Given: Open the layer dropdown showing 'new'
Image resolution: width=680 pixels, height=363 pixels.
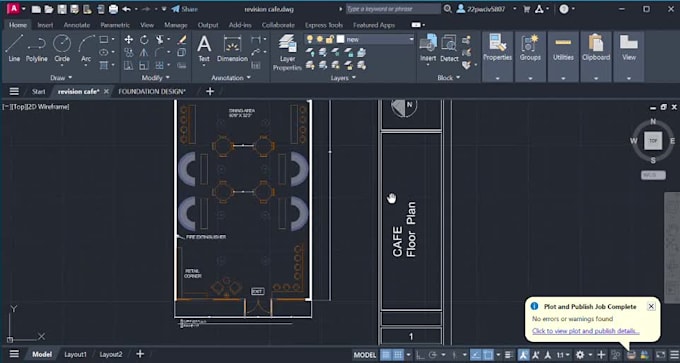Looking at the screenshot, I should (x=359, y=39).
